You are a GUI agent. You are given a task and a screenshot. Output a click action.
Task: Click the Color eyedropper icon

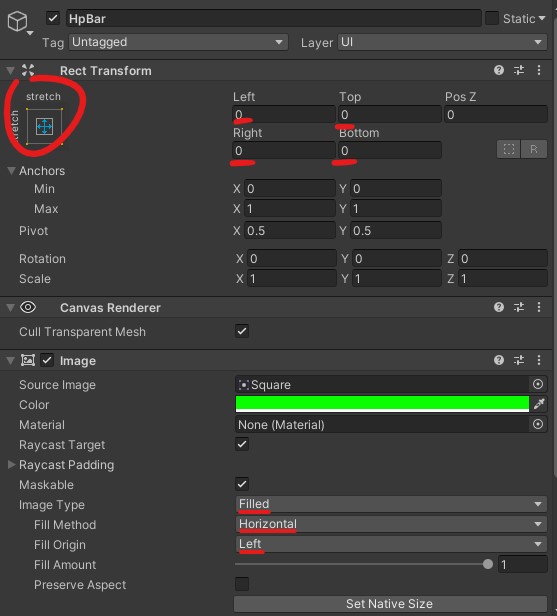(539, 404)
